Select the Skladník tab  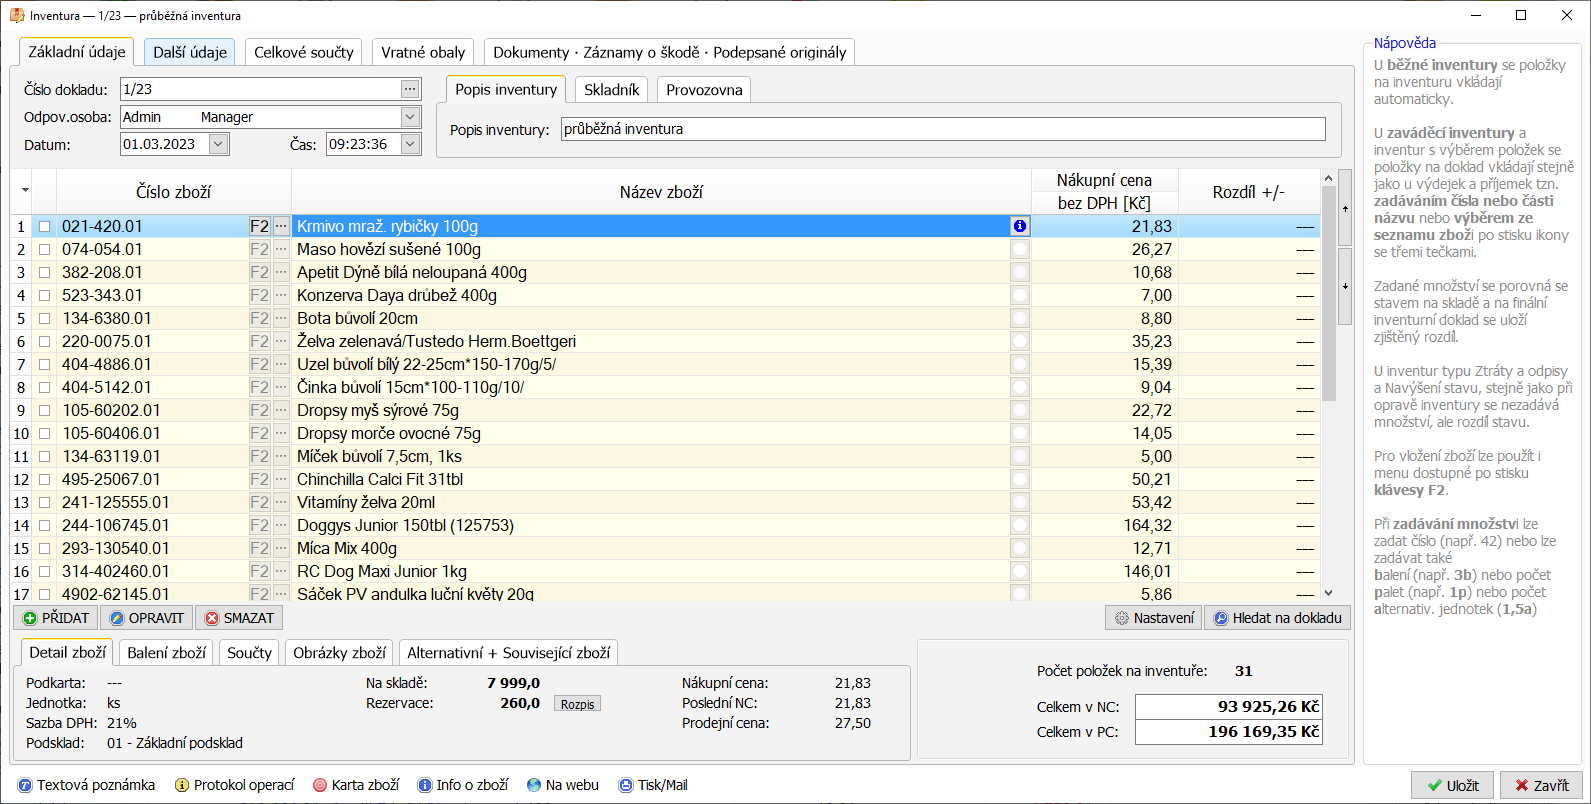point(612,89)
